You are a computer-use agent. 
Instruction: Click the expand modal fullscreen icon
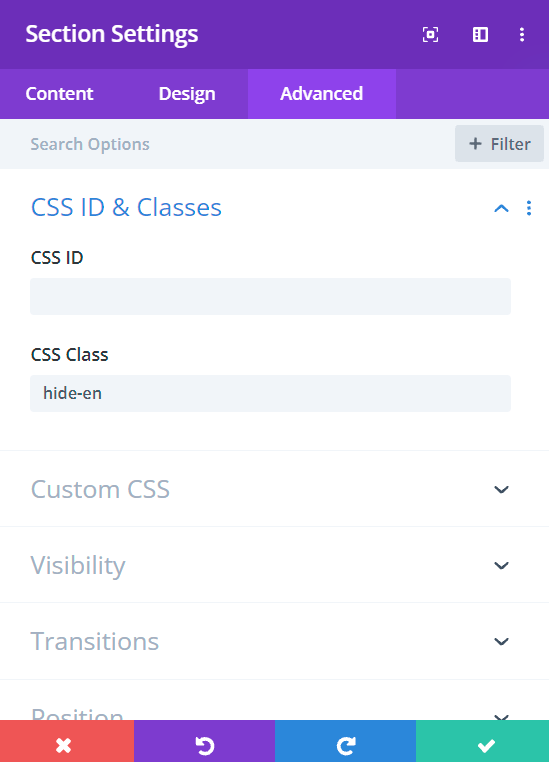point(430,35)
